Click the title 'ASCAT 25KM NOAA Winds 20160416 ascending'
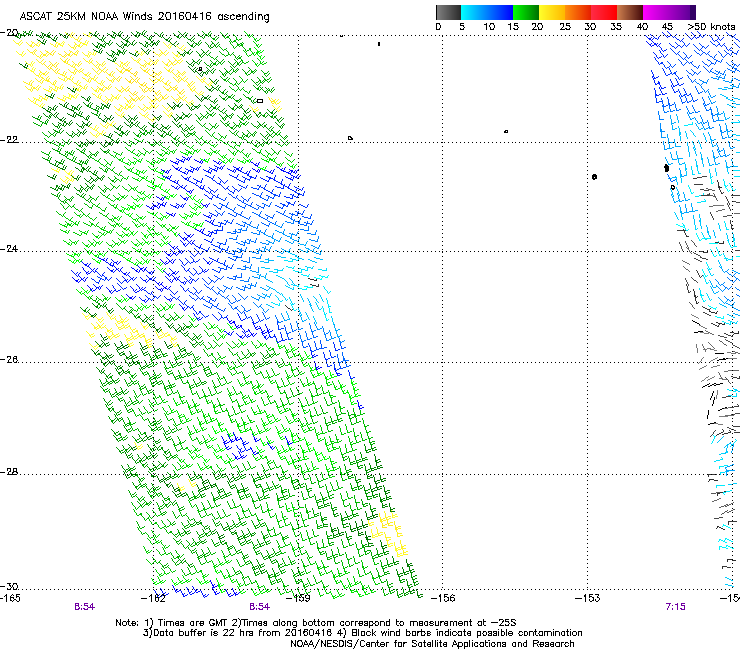 (x=144, y=17)
